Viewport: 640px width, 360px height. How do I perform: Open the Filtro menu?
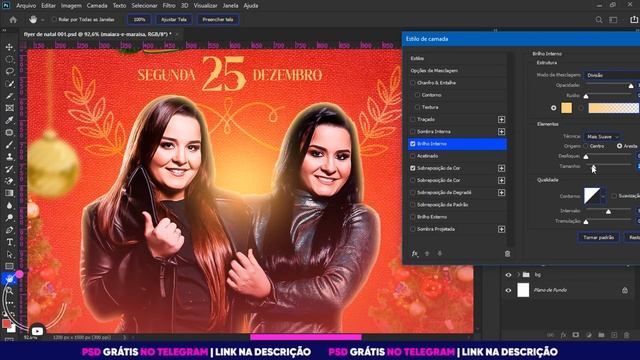pyautogui.click(x=169, y=6)
